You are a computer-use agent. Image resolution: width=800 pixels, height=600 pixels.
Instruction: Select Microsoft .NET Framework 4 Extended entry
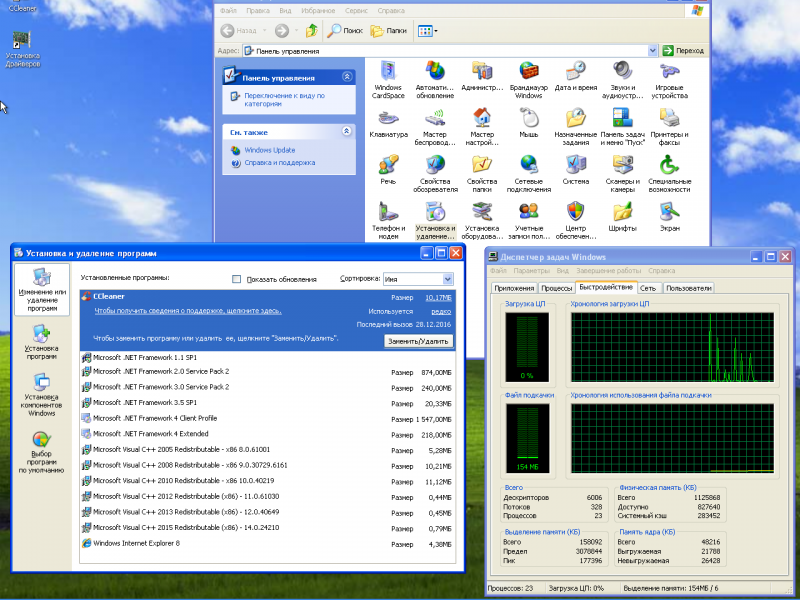pos(267,434)
